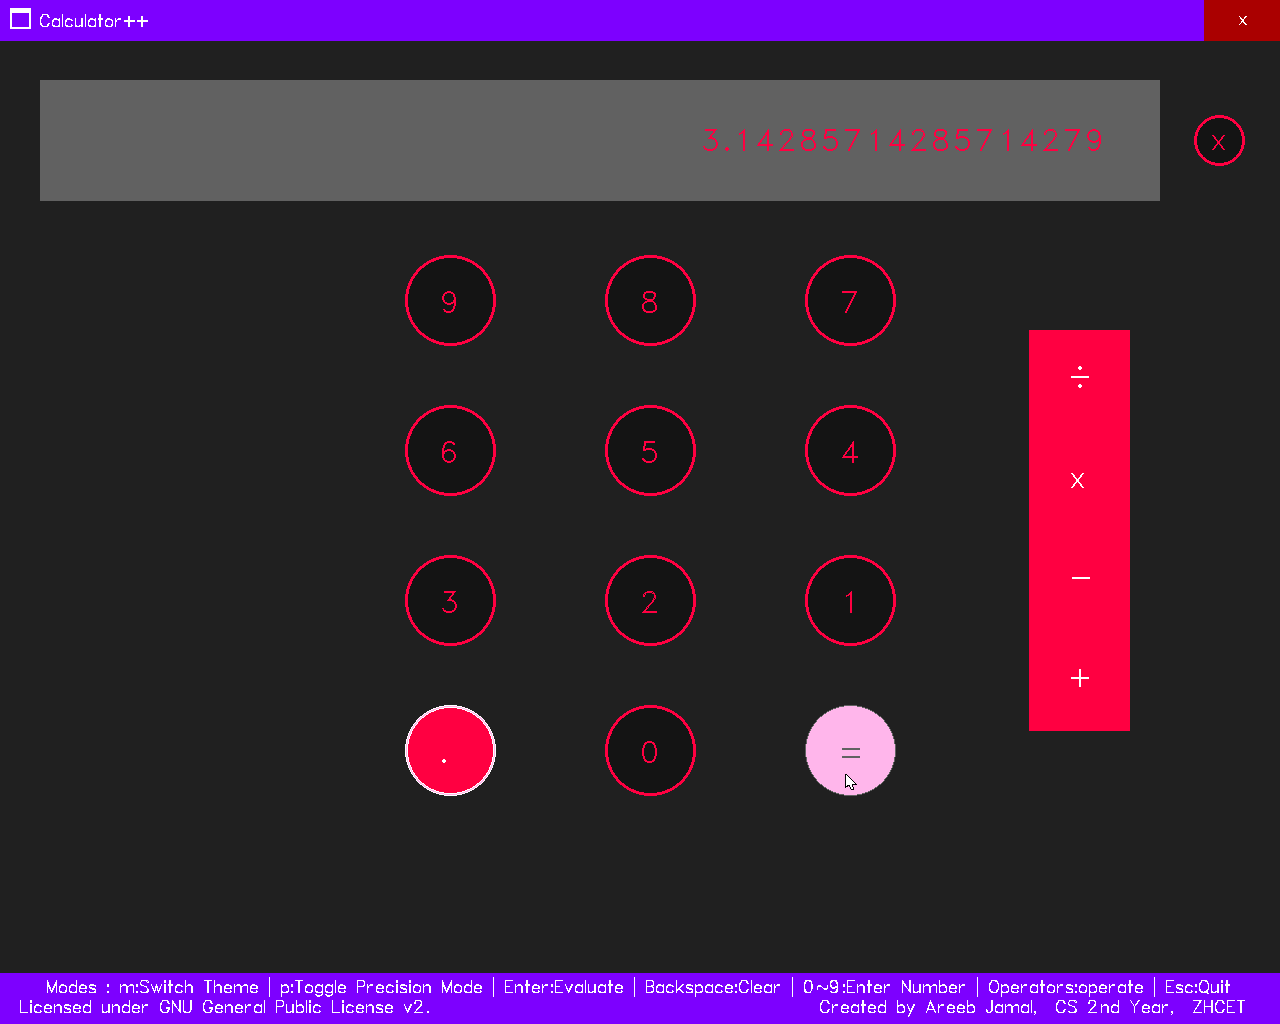Click the digit 7 button
This screenshot has width=1280, height=1024.
850,301
